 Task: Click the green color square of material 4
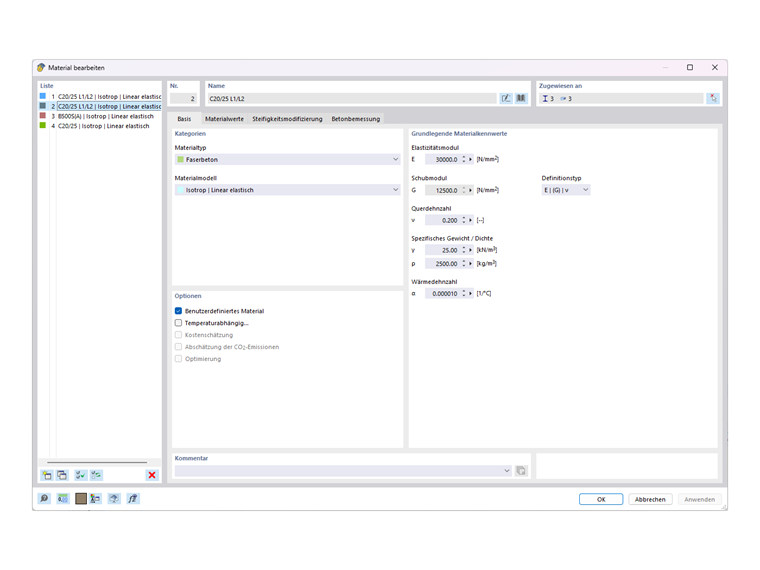[x=43, y=125]
